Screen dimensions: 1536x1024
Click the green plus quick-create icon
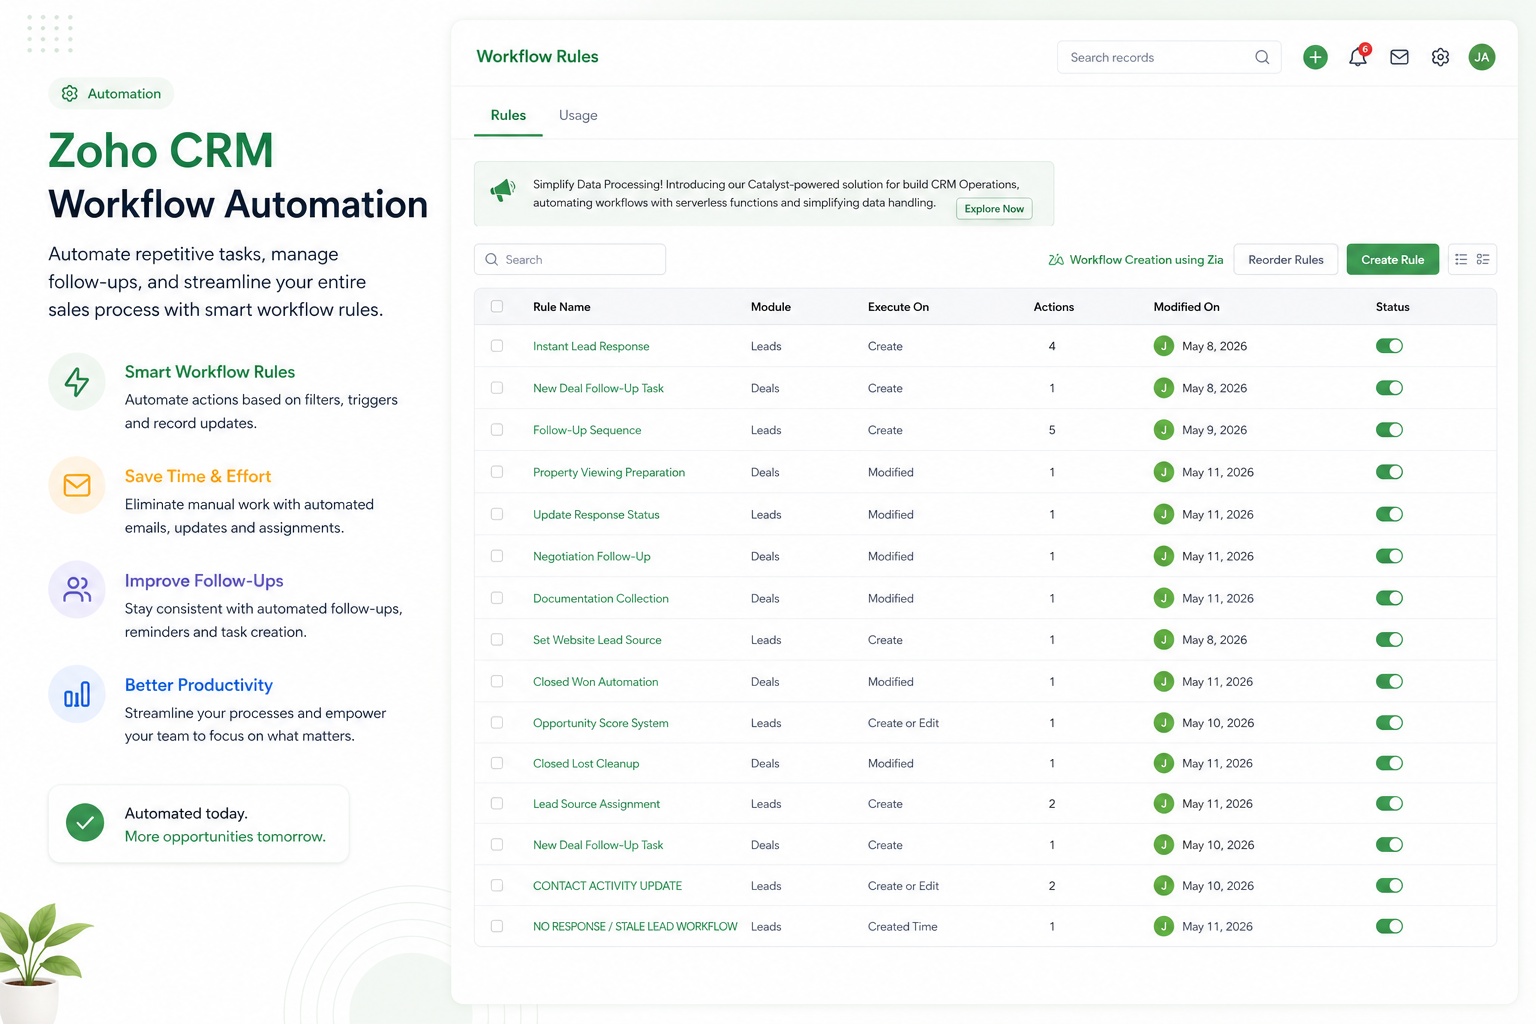(x=1315, y=57)
